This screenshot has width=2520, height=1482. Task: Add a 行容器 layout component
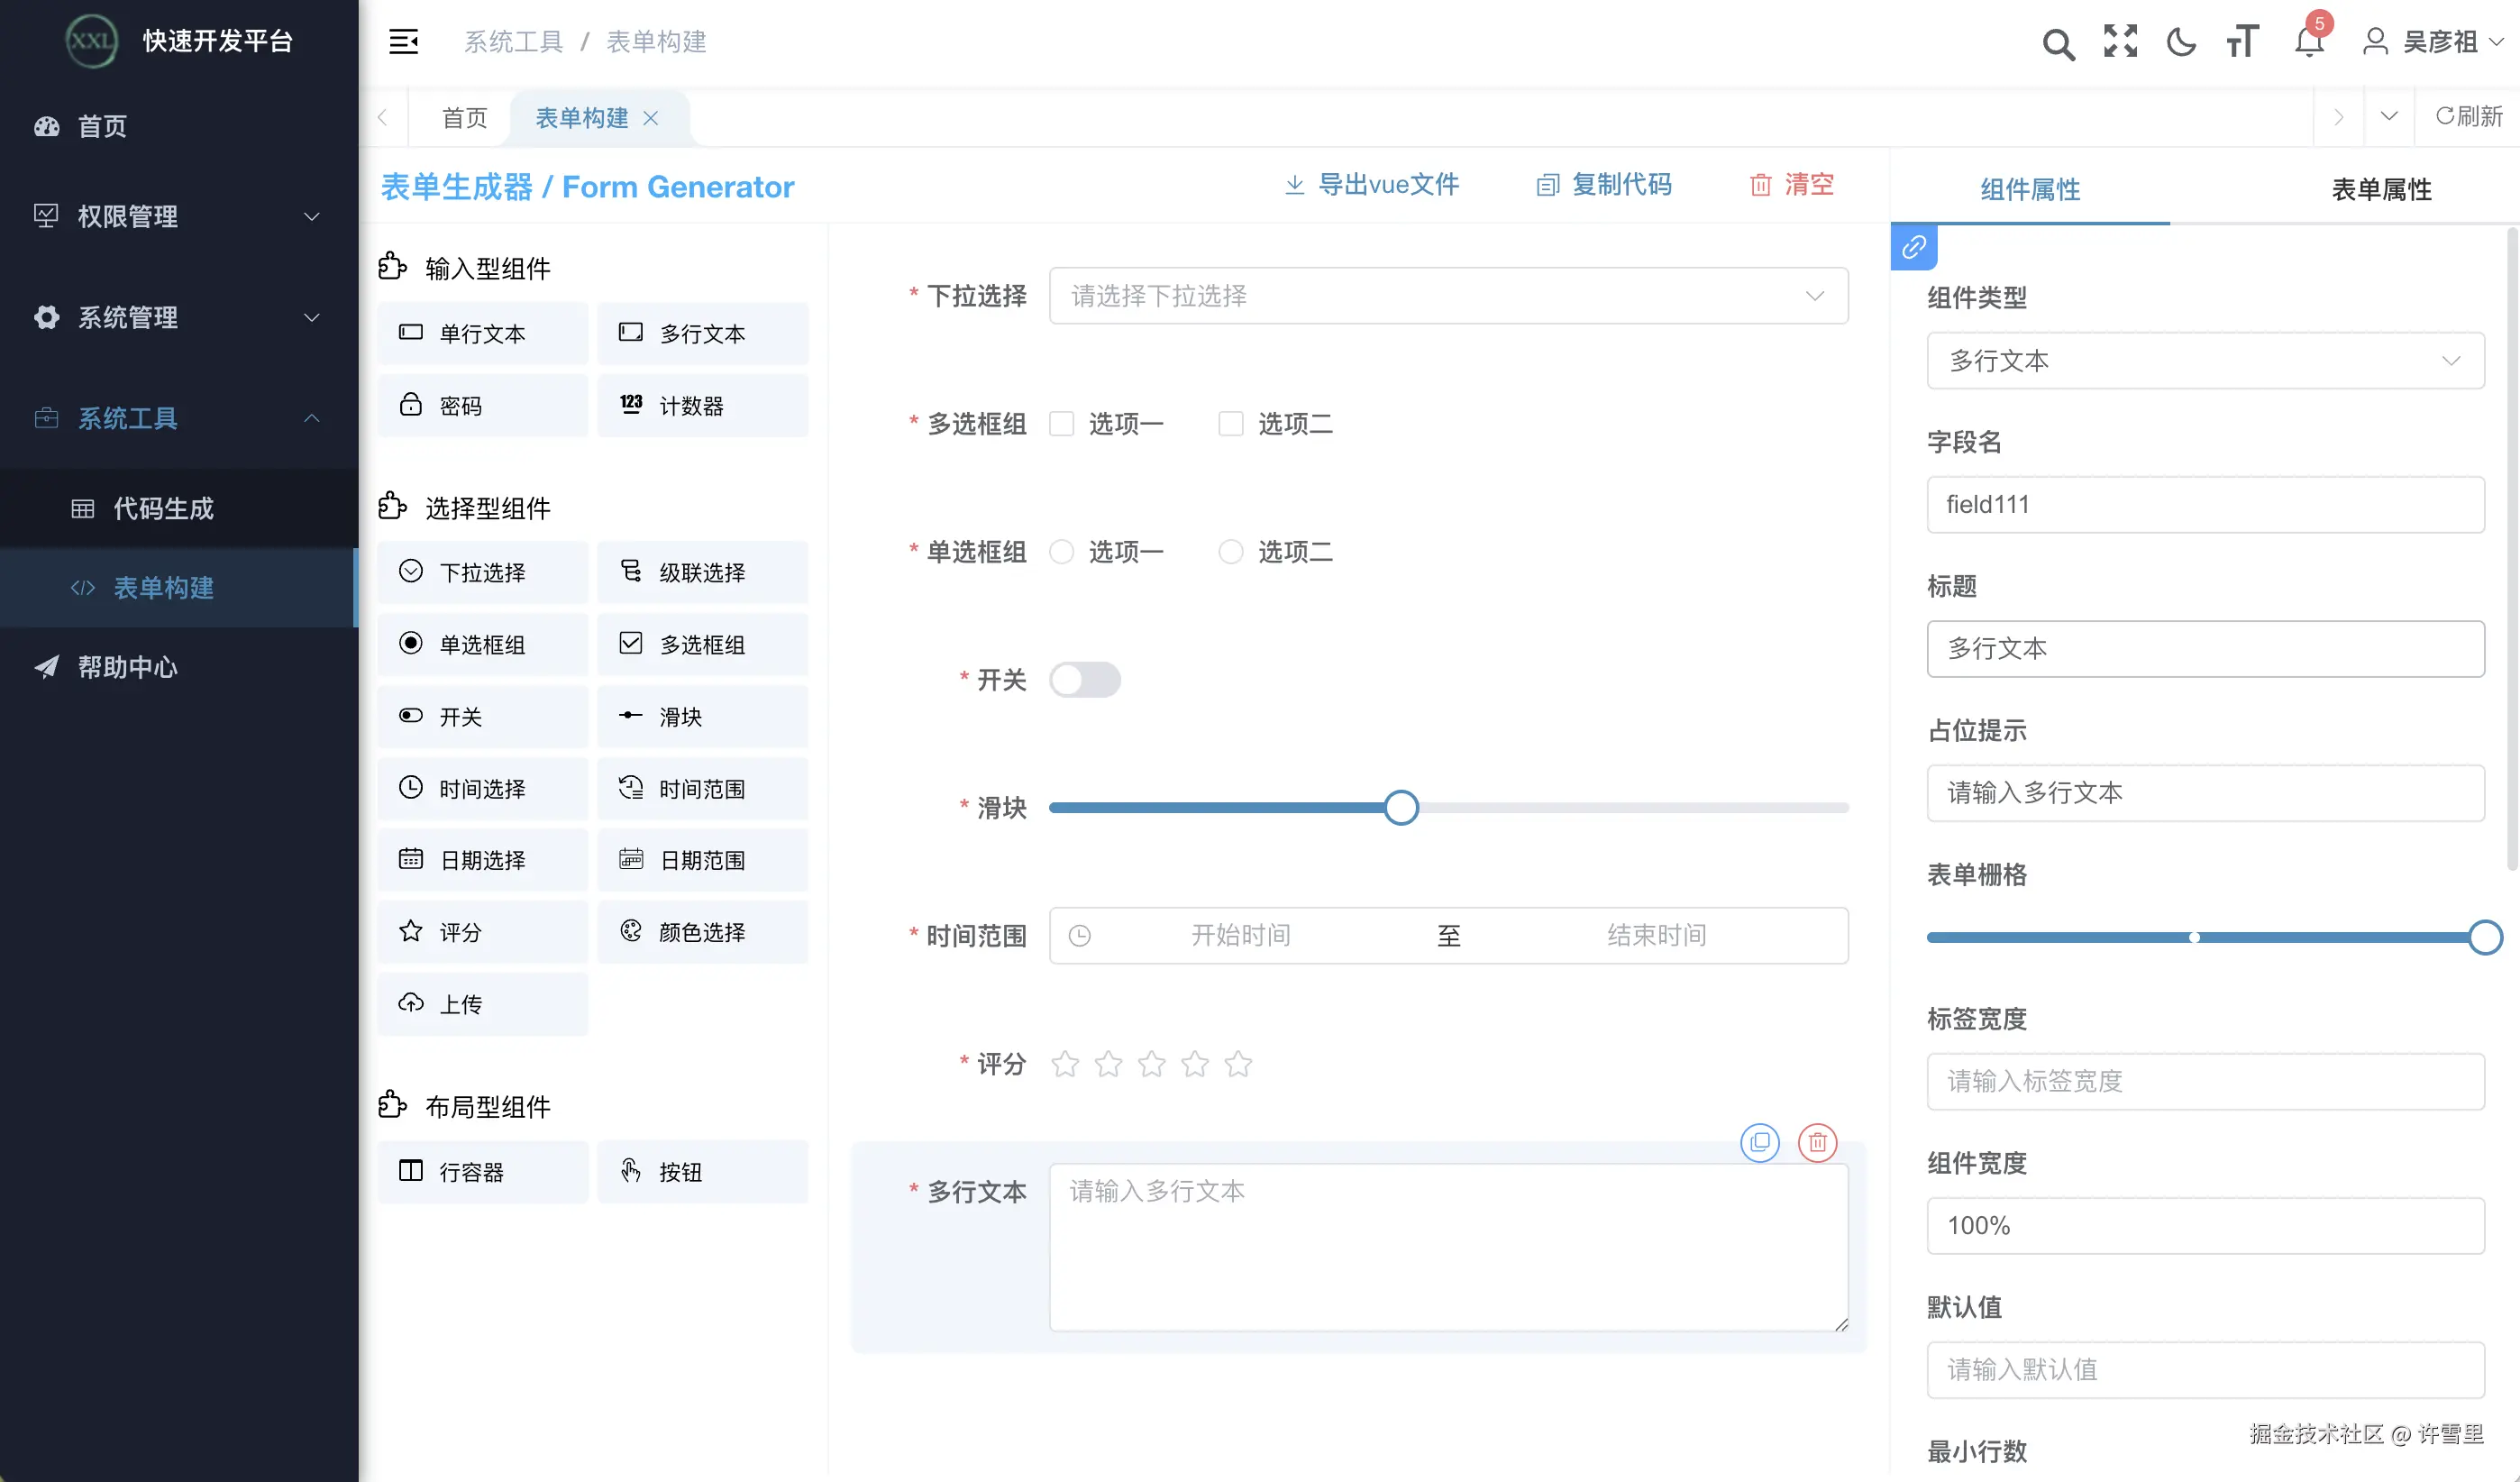pos(483,1171)
